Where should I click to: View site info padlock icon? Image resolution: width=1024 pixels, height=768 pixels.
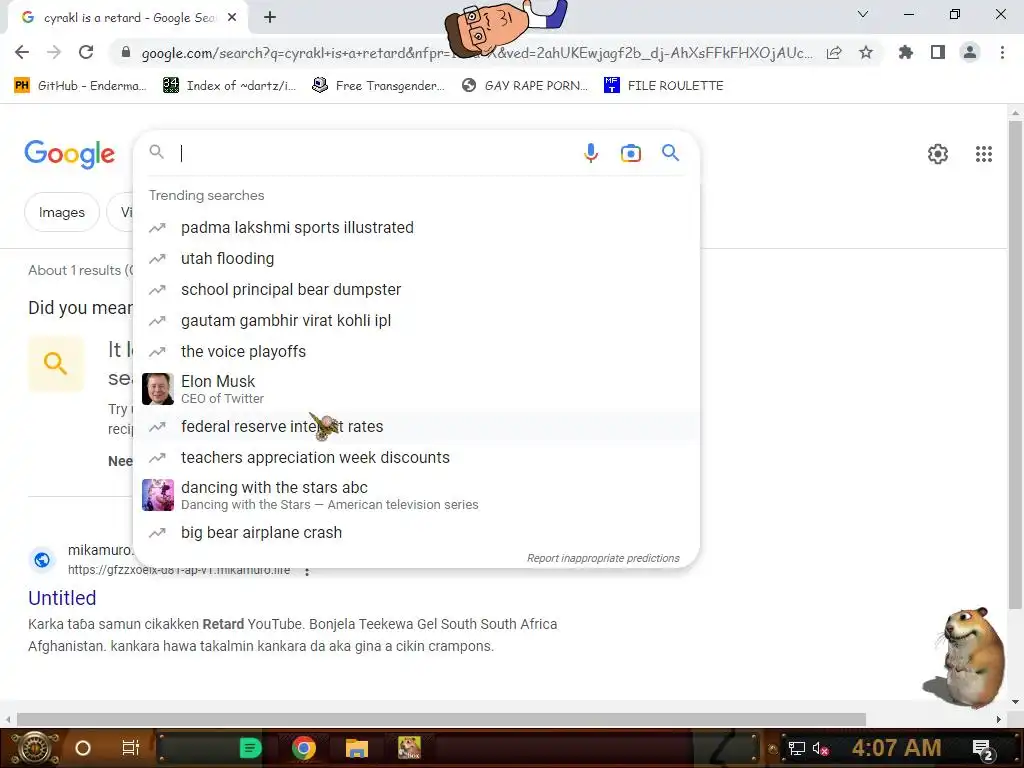point(126,52)
